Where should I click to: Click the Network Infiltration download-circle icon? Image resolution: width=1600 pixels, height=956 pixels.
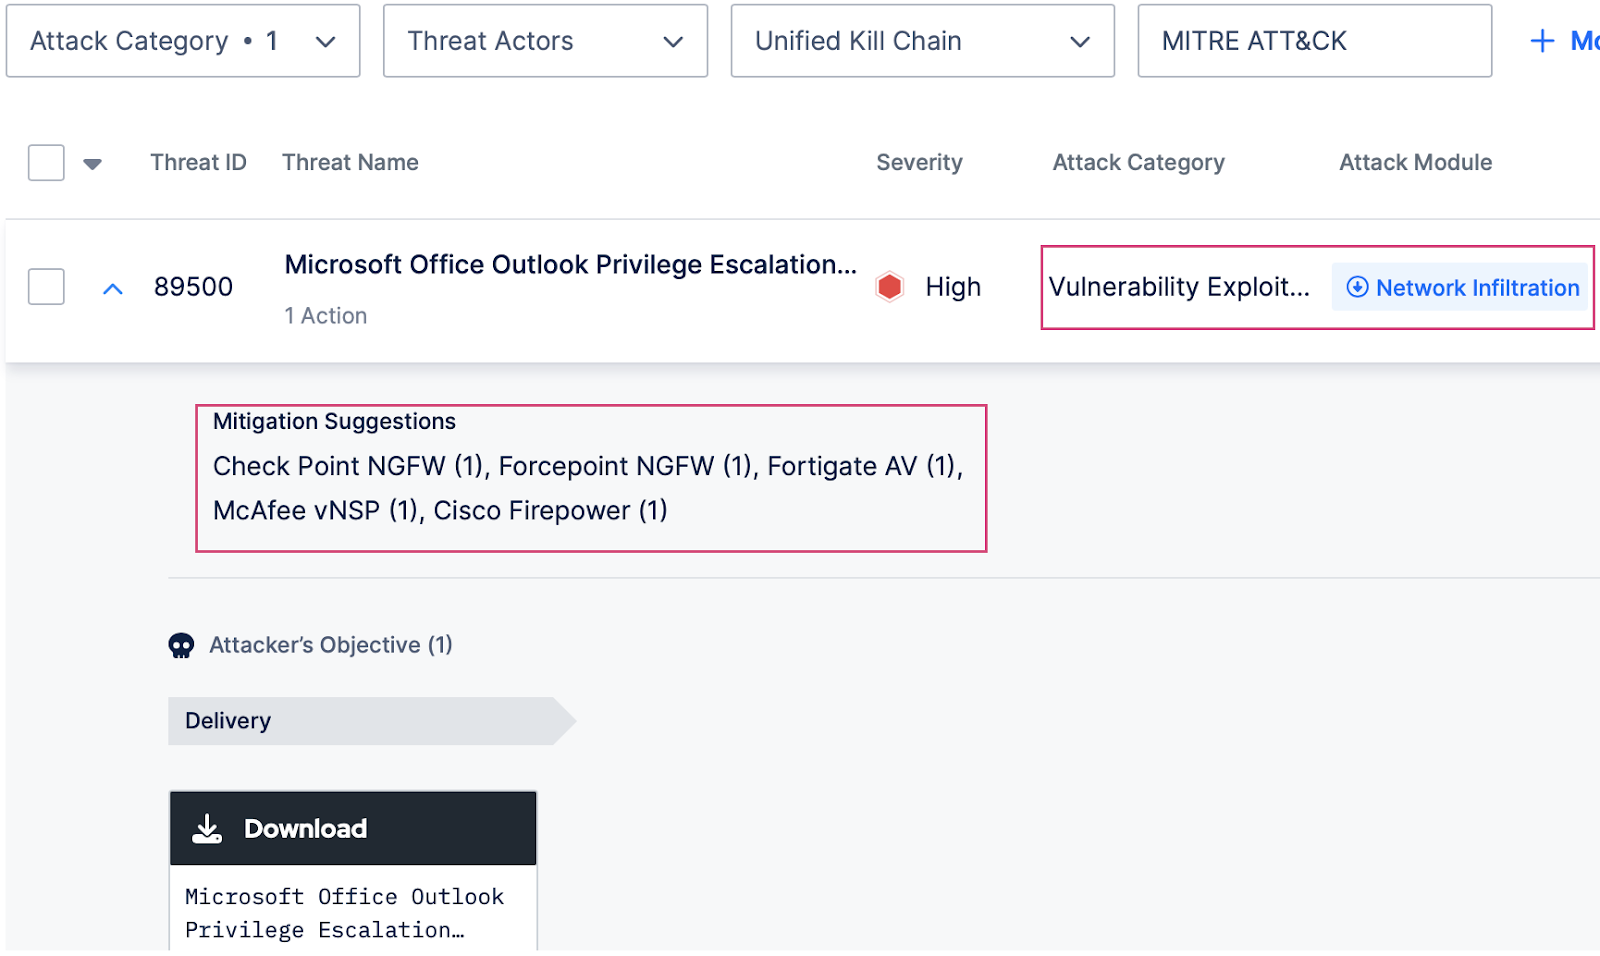[1357, 288]
